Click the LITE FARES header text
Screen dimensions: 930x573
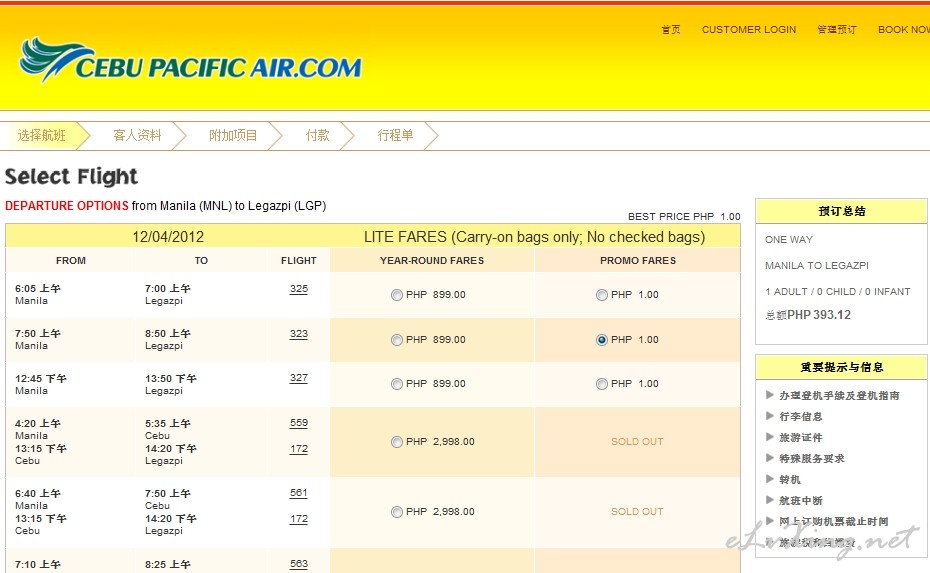534,237
